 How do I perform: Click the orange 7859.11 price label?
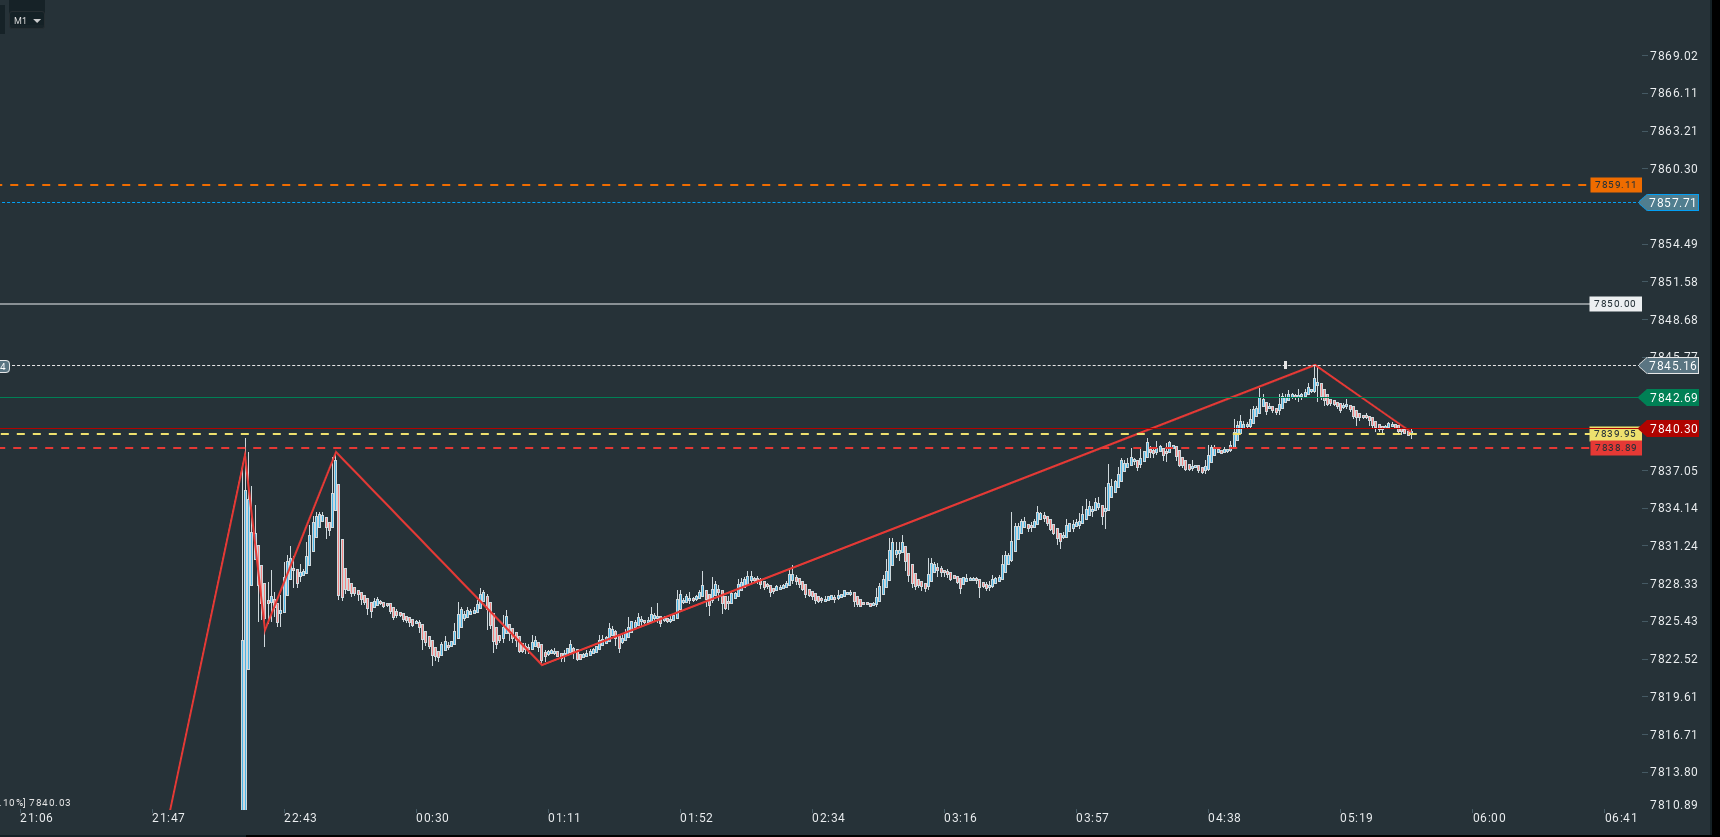pos(1615,185)
